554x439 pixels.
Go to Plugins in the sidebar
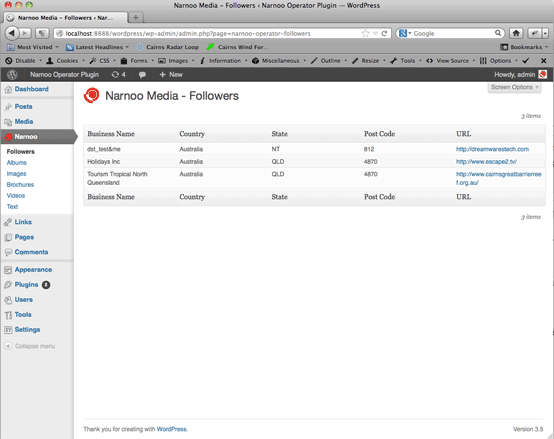click(26, 285)
